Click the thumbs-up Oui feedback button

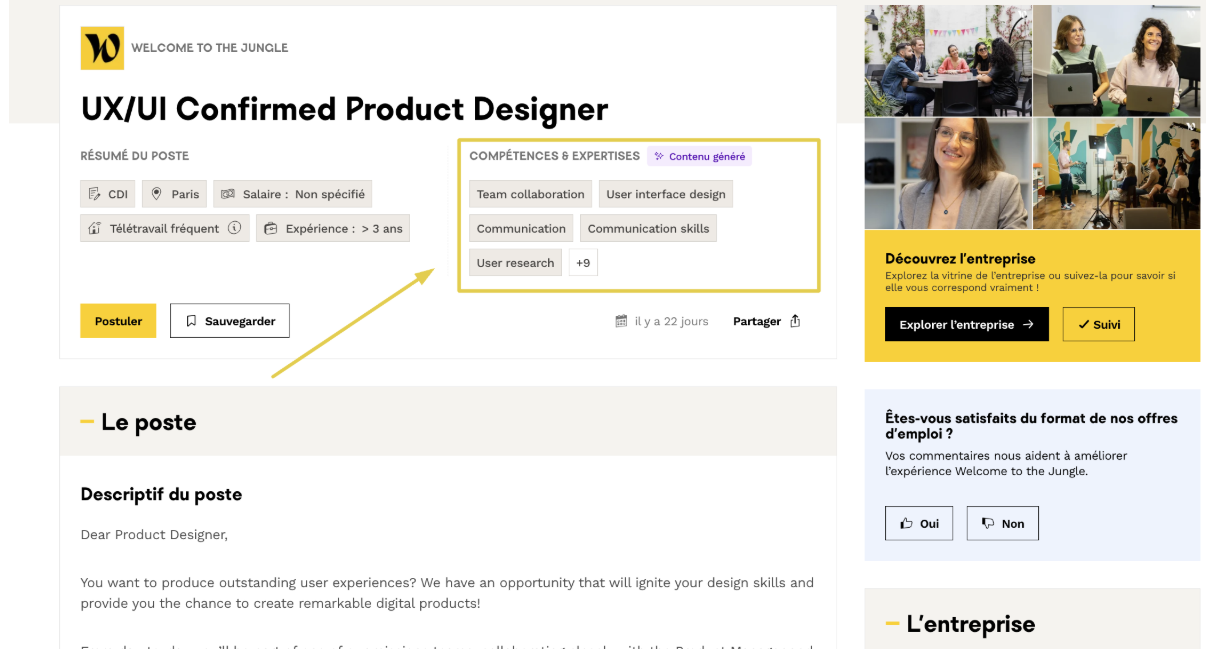[918, 523]
